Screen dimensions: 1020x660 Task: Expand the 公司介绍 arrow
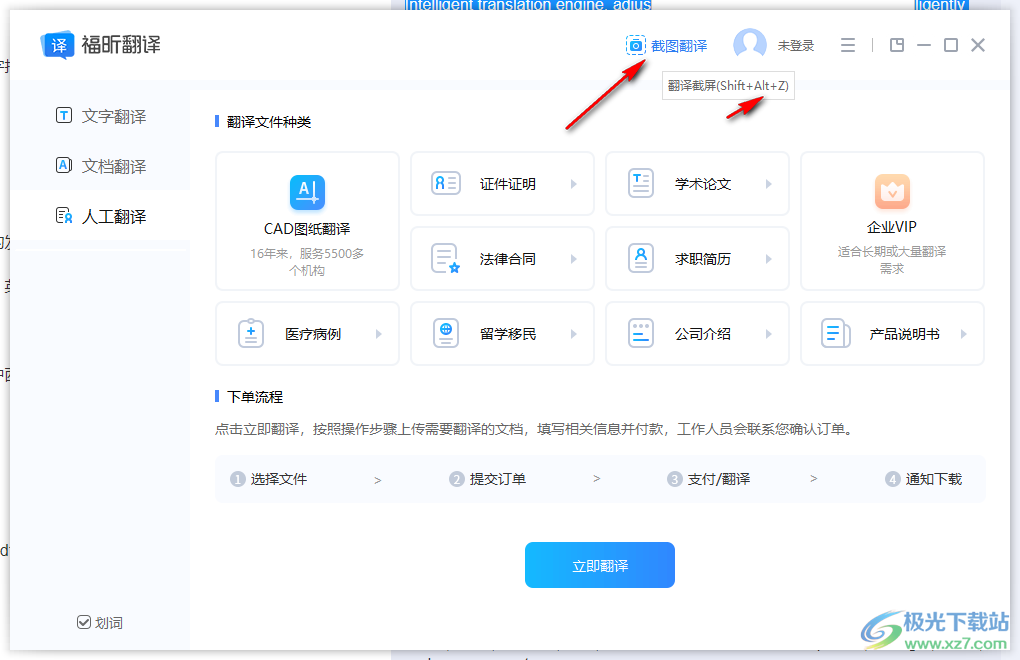[768, 334]
